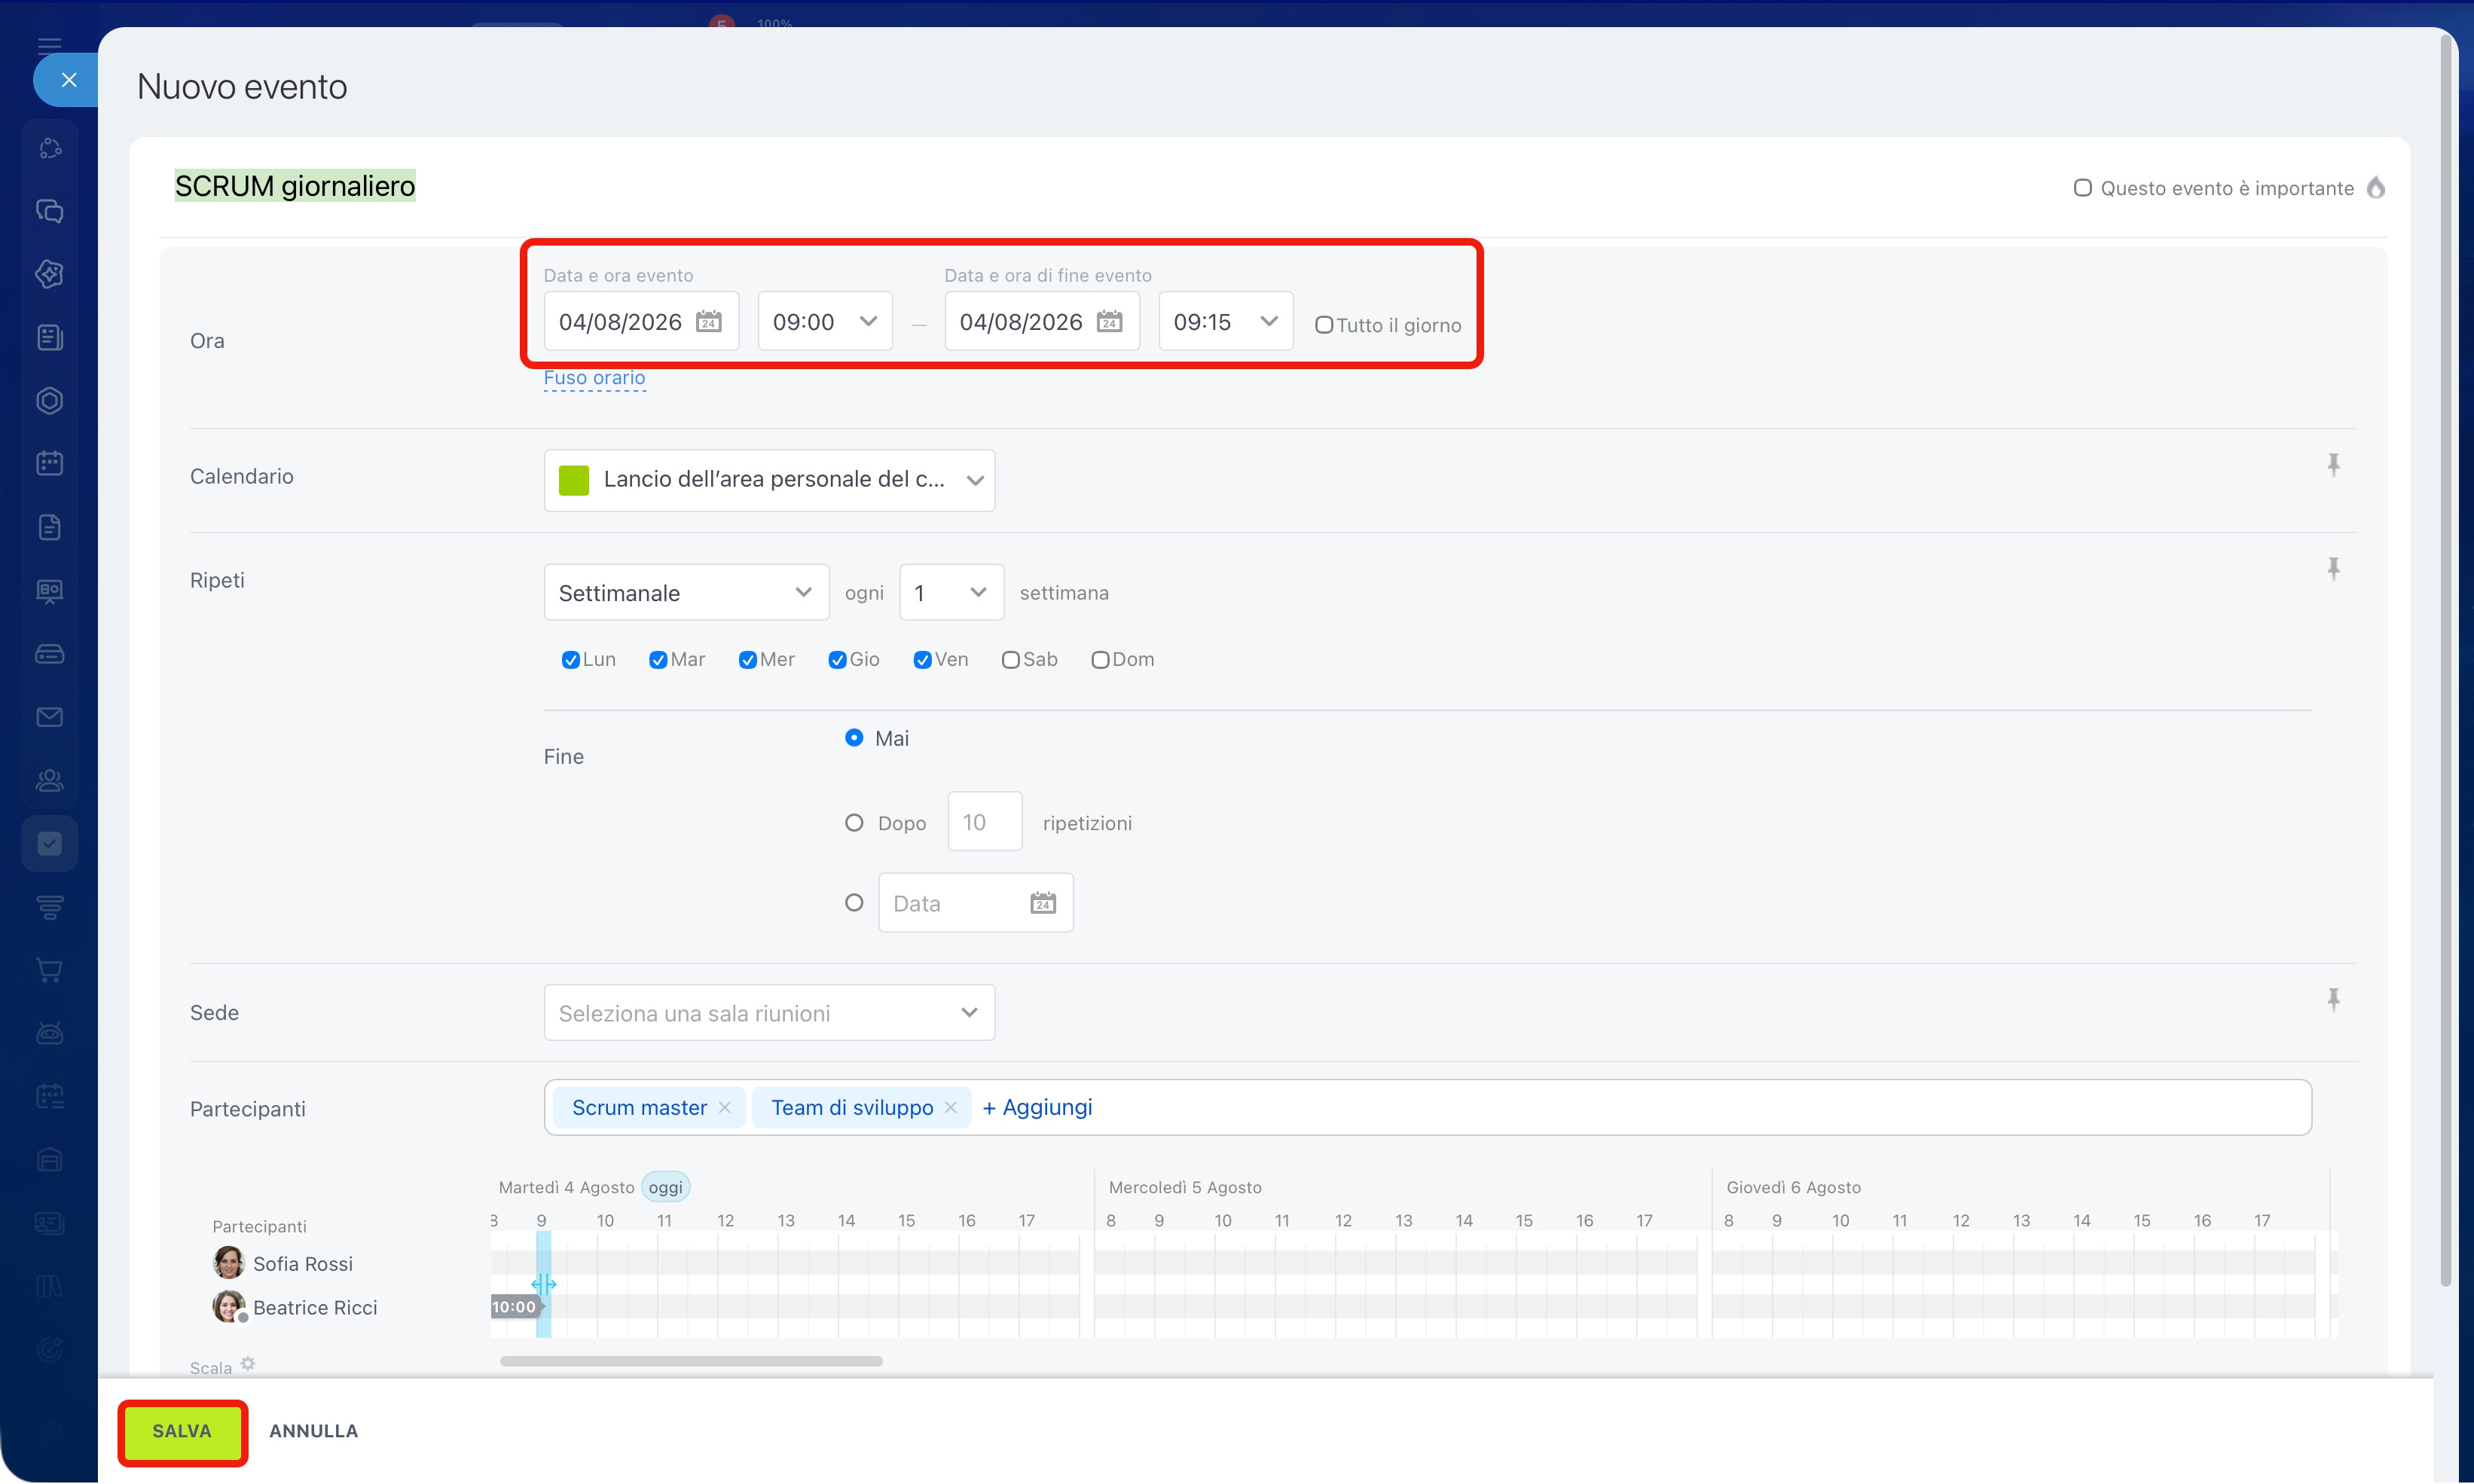The width and height of the screenshot is (2474, 1484).
Task: Click the timeline time-selection handle
Action: coord(544,1284)
